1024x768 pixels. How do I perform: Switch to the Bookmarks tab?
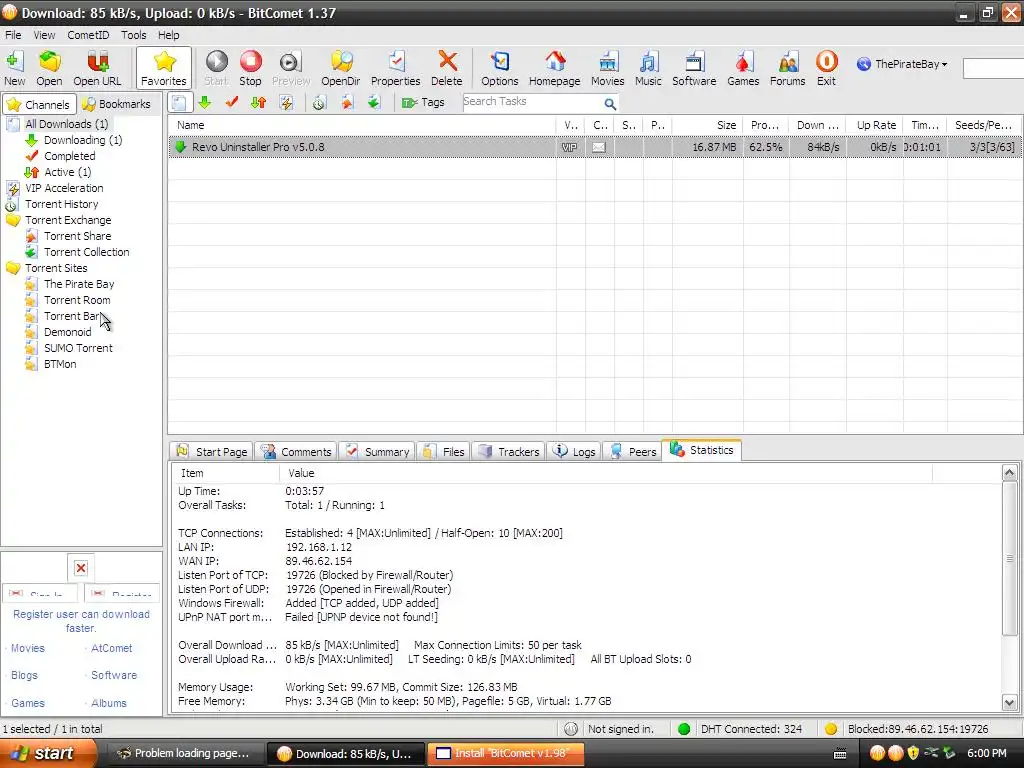[x=118, y=104]
